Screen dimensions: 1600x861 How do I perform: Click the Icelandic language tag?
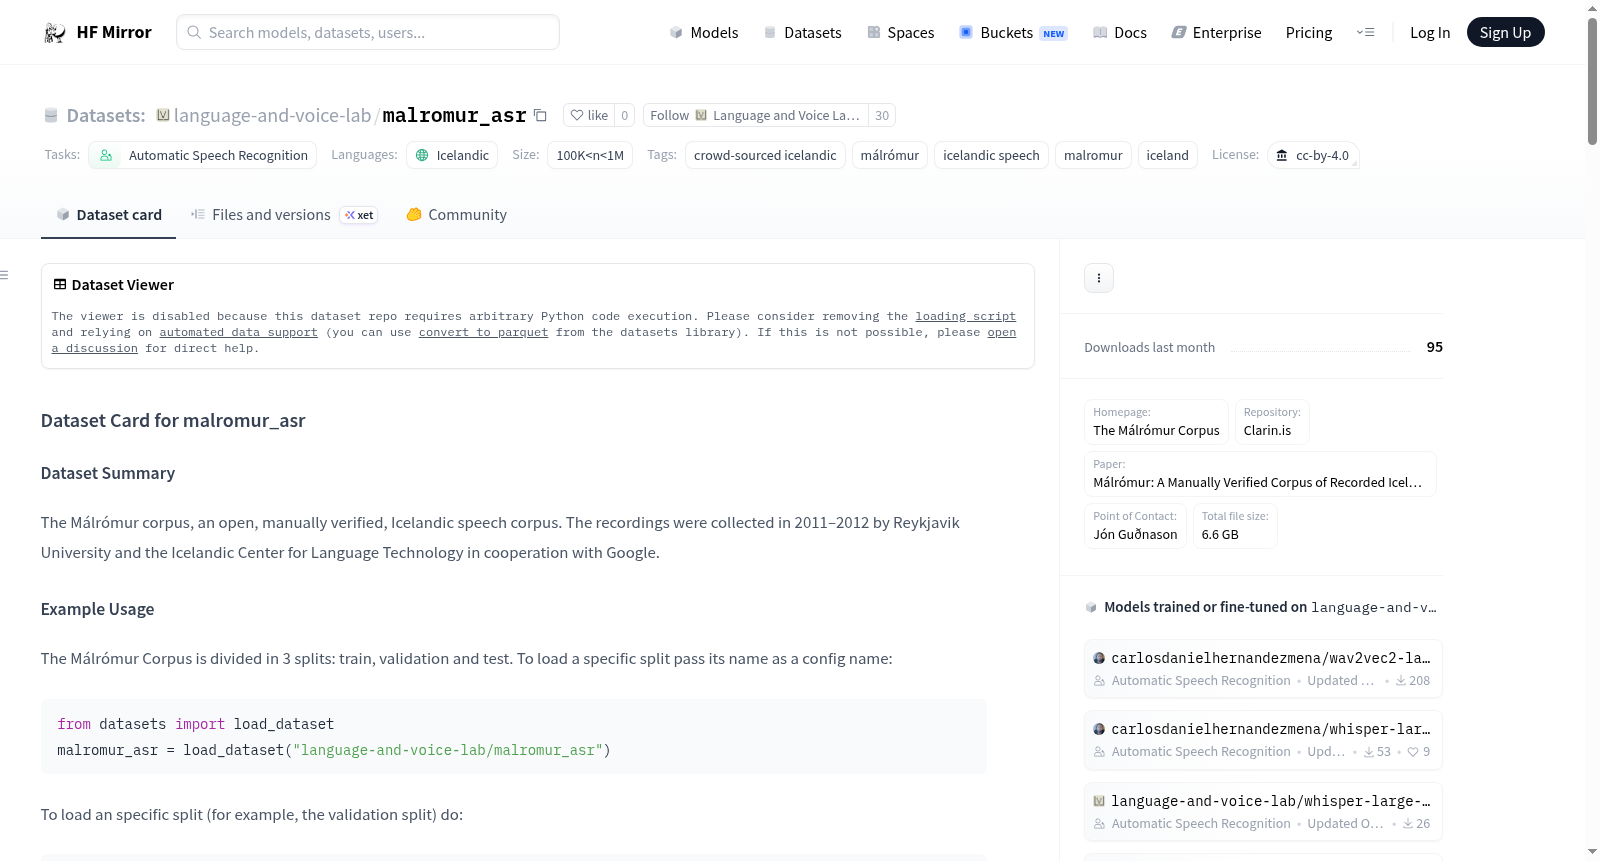452,155
